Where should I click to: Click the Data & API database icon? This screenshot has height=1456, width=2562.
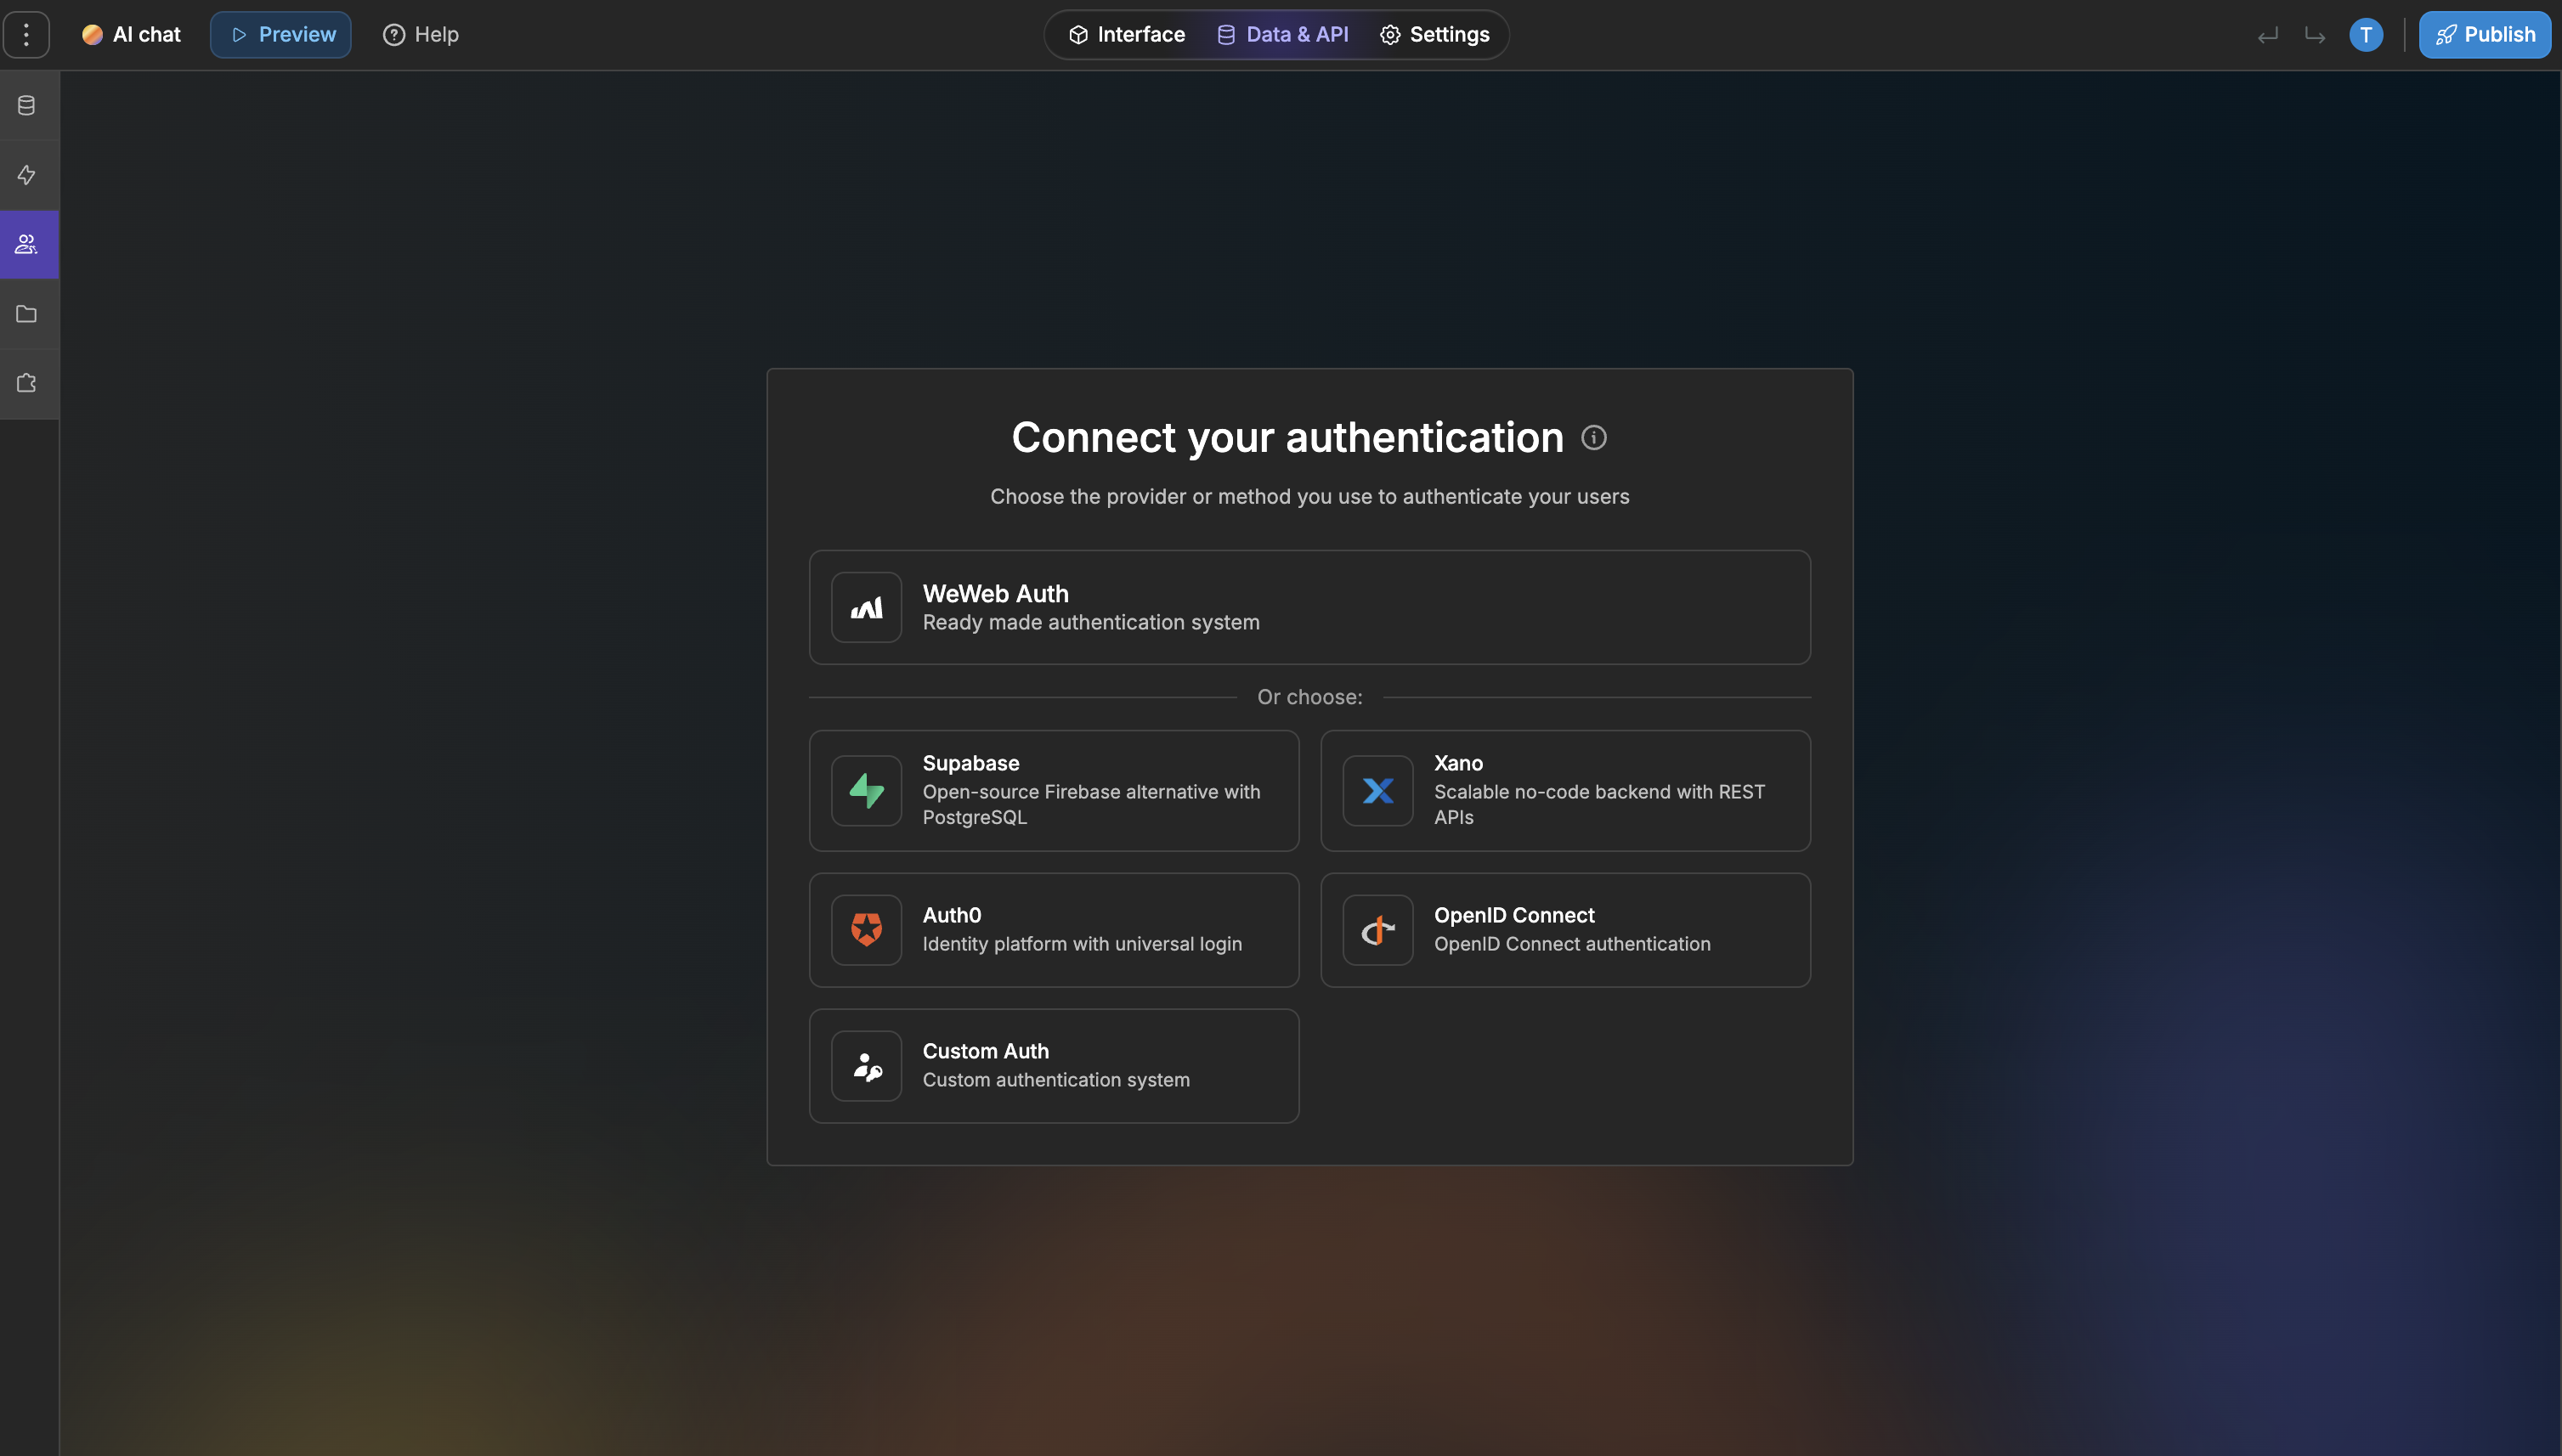[x=1226, y=35]
